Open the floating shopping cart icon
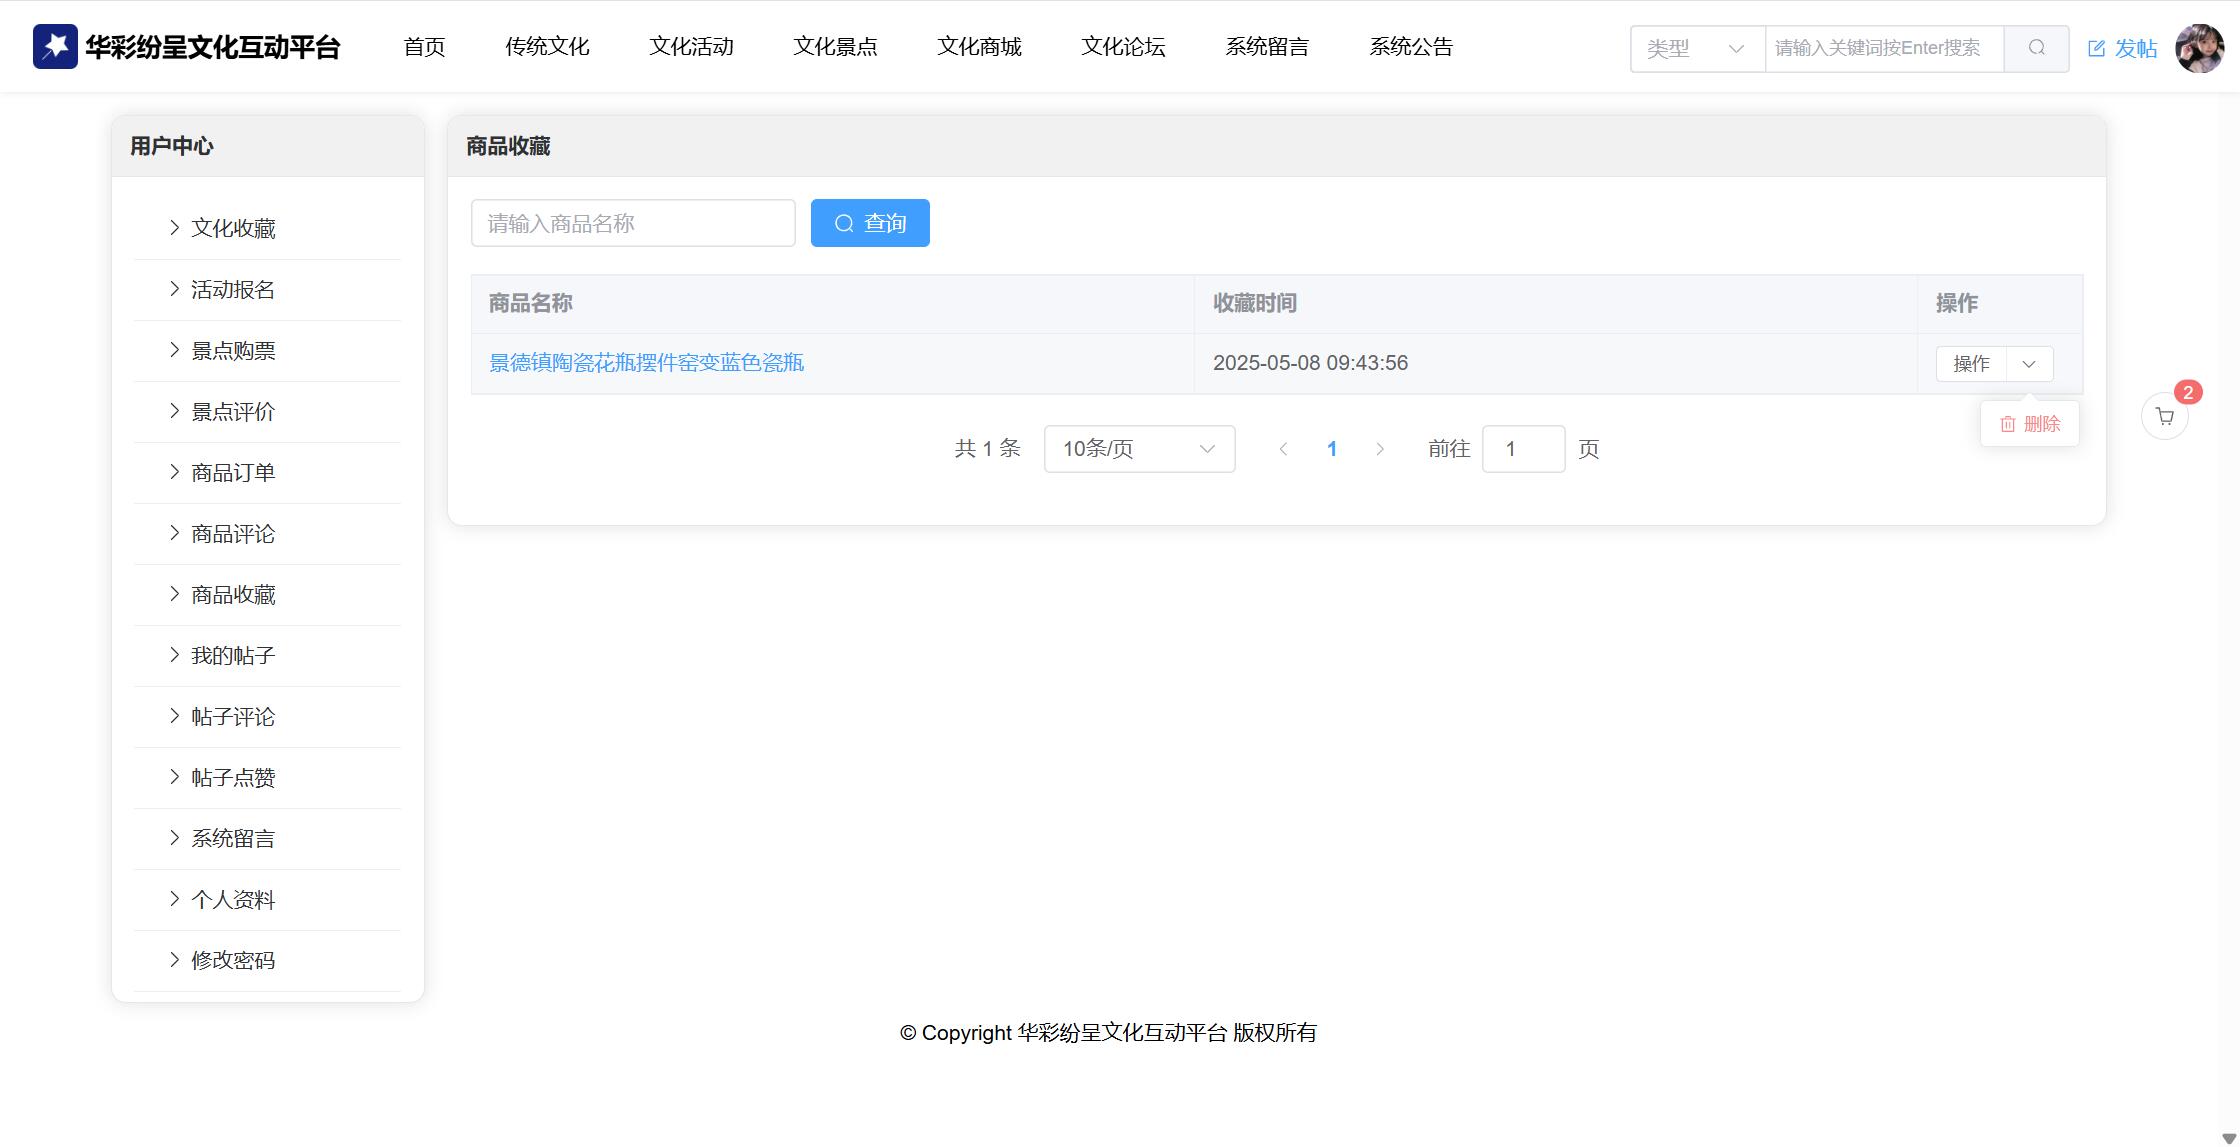Viewport: 2240px width, 1147px height. tap(2164, 416)
